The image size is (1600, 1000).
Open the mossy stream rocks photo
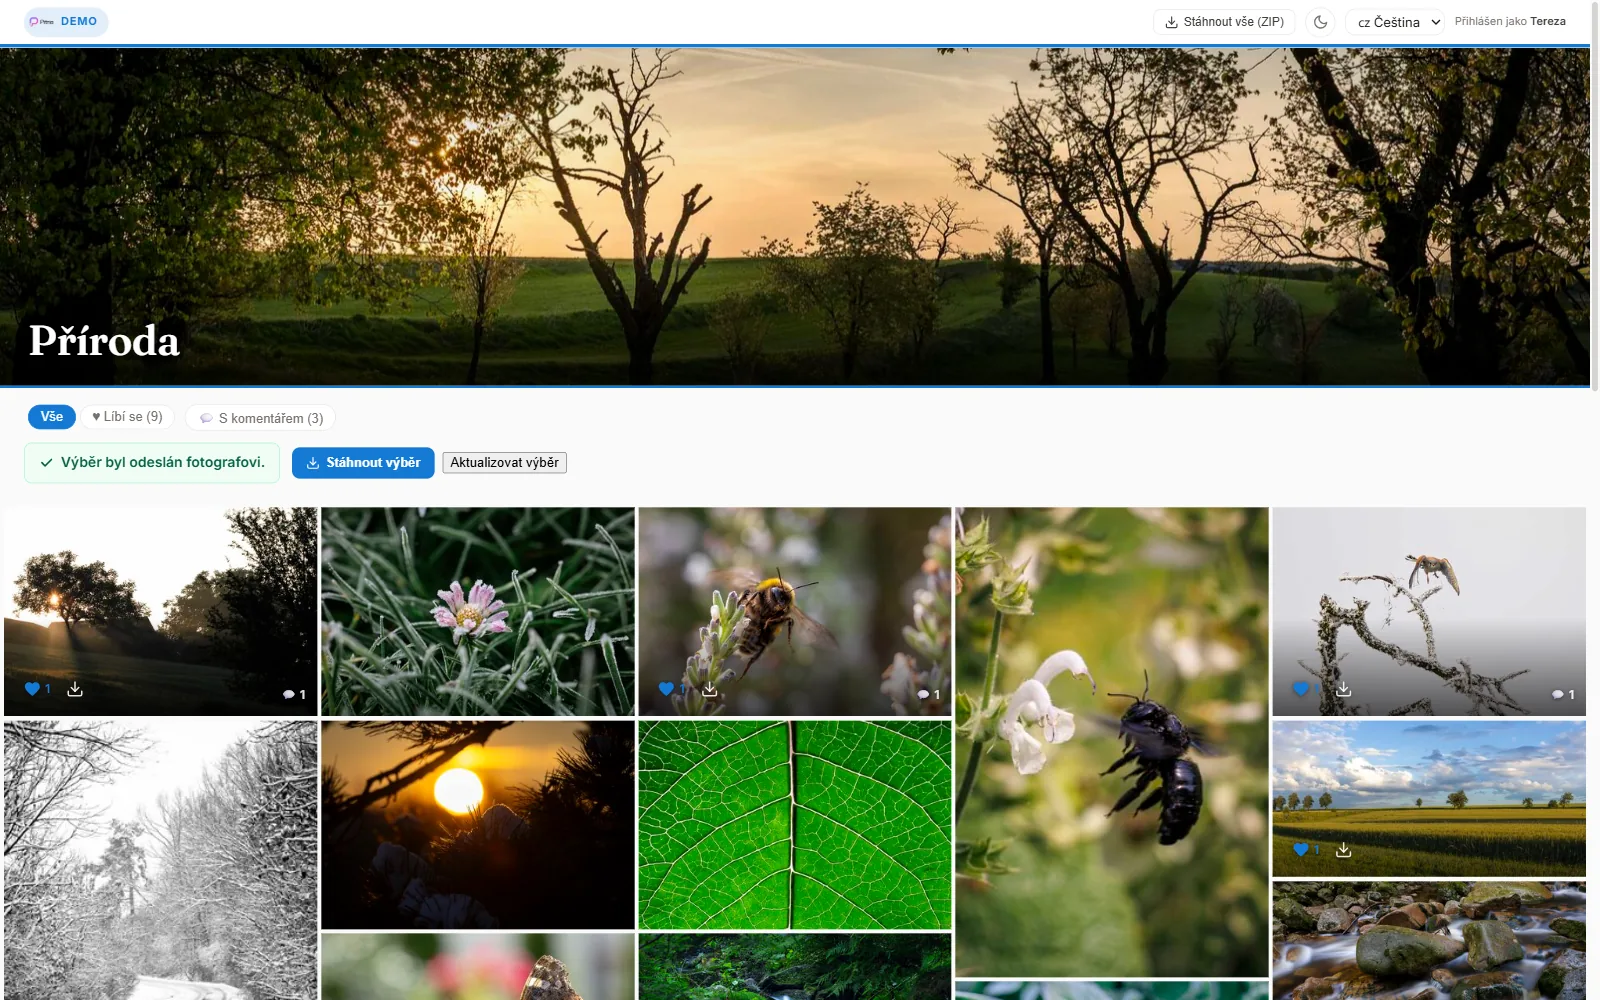click(1429, 940)
